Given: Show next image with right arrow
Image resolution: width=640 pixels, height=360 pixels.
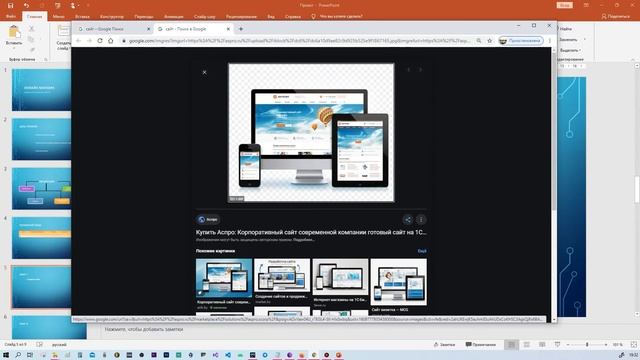Looking at the screenshot, I should (x=420, y=70).
